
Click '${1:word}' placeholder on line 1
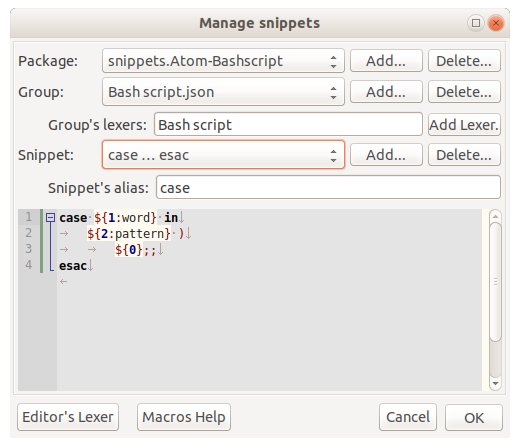click(x=125, y=218)
